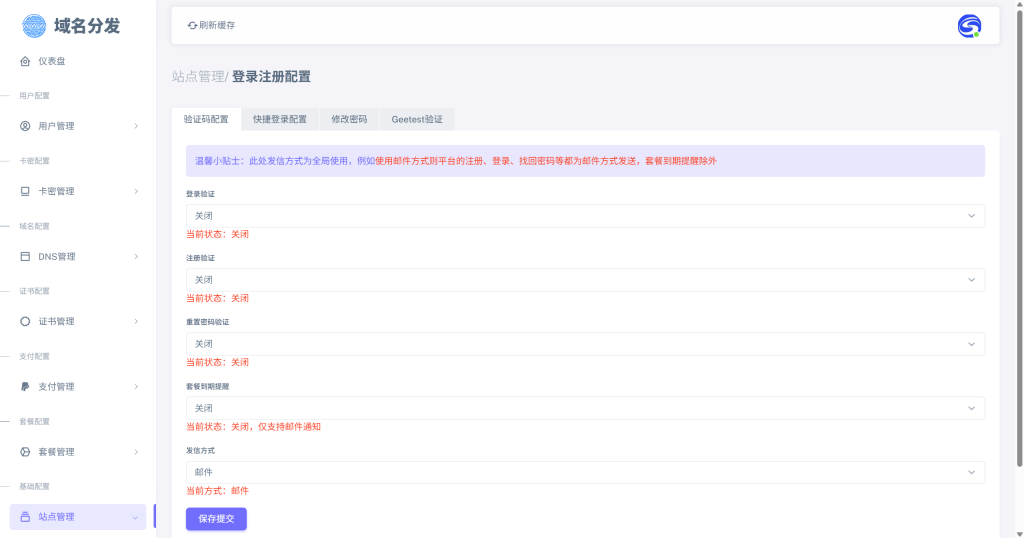
Task: Click the 支付管理 PayPal icon
Action: pos(25,387)
